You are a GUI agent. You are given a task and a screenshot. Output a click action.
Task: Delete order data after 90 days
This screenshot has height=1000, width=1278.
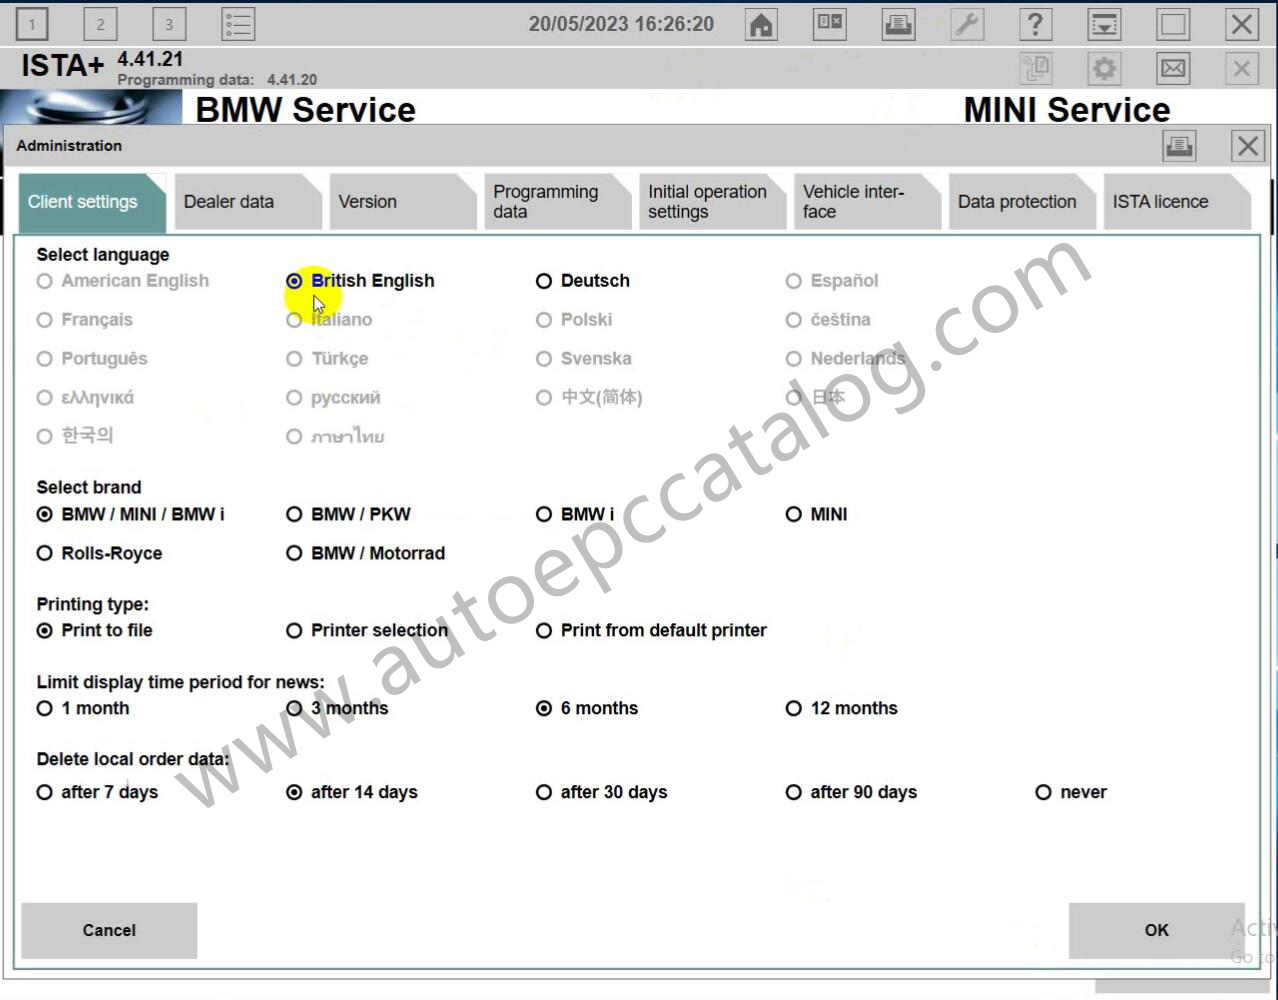point(851,792)
